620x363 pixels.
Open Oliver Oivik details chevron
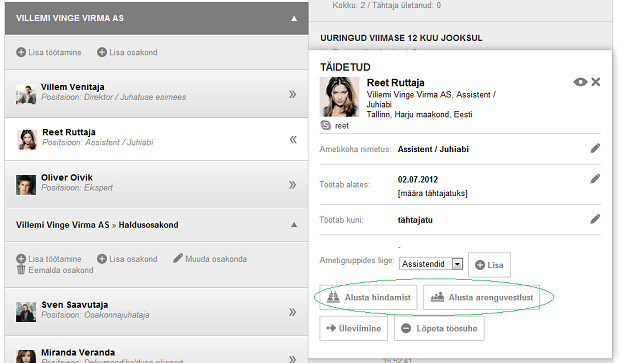tap(292, 185)
